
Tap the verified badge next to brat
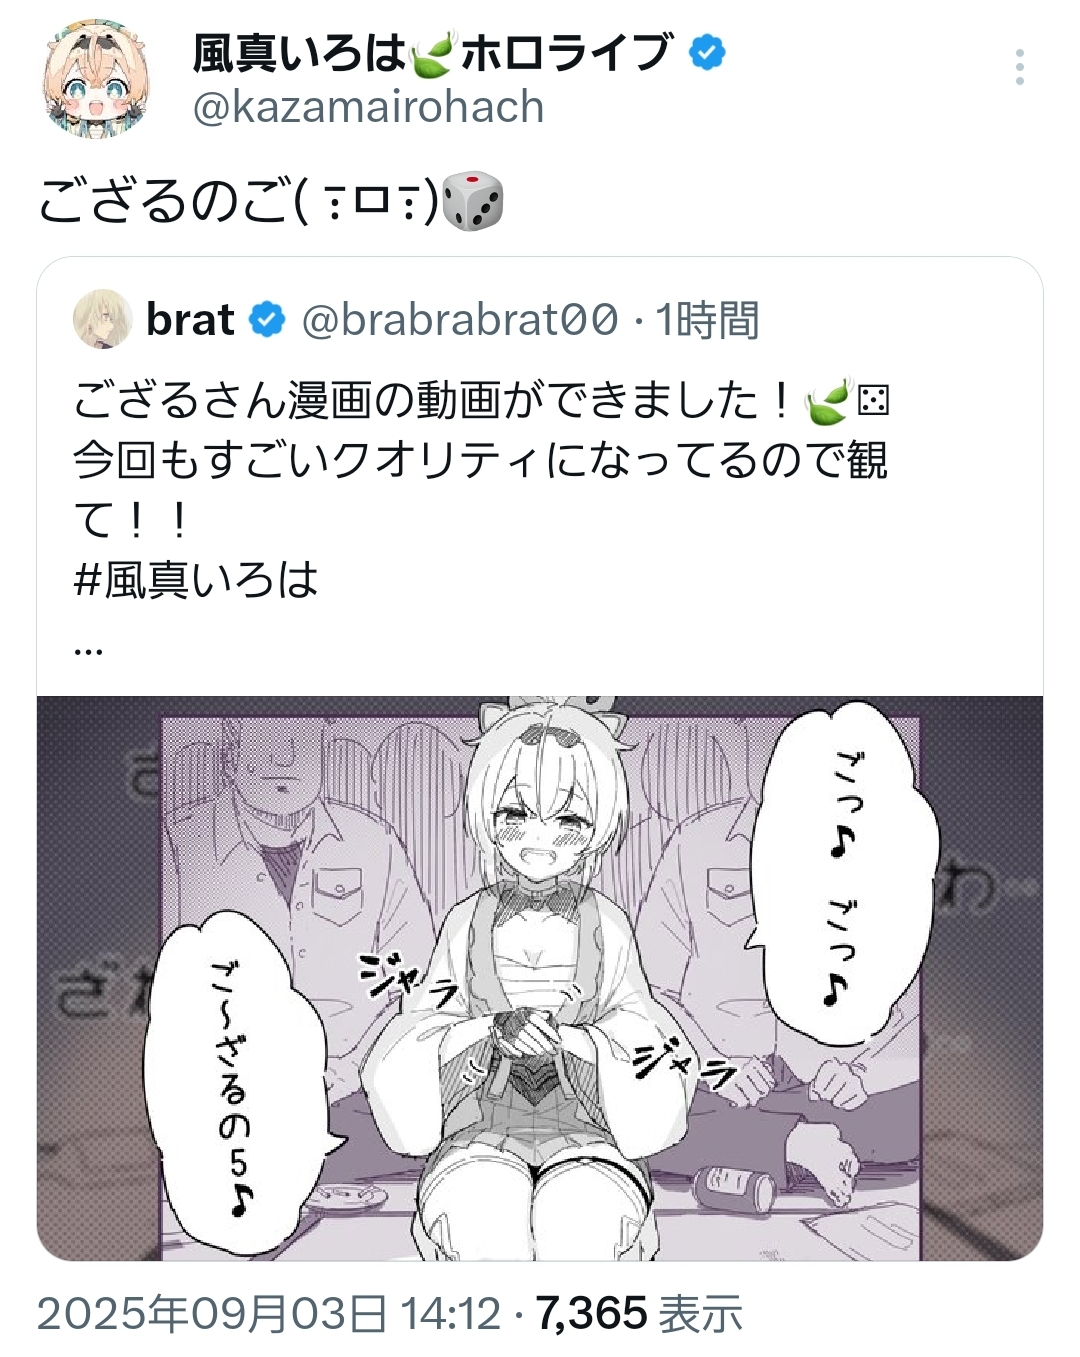(x=266, y=320)
